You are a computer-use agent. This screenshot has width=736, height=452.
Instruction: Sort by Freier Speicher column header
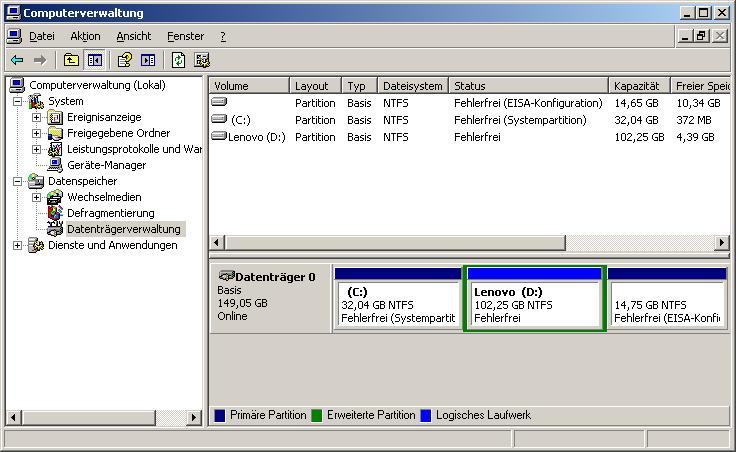(700, 86)
